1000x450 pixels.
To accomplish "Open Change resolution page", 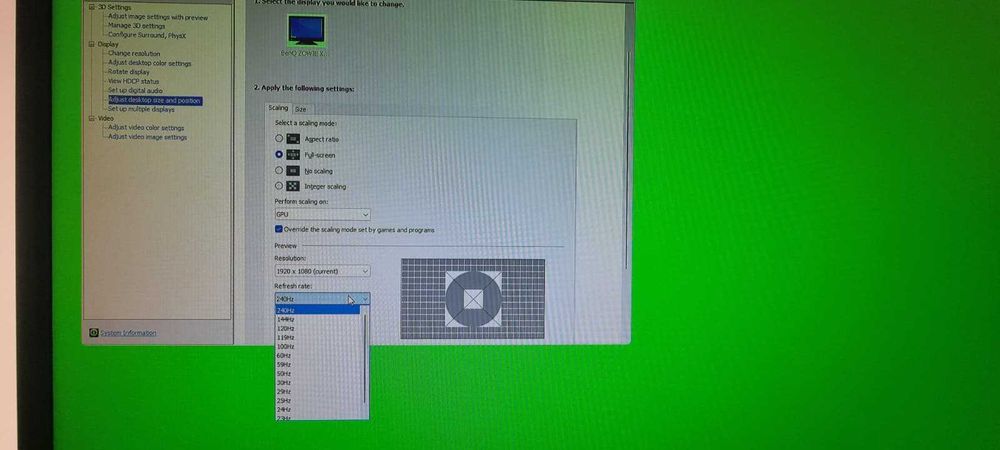I will (134, 54).
